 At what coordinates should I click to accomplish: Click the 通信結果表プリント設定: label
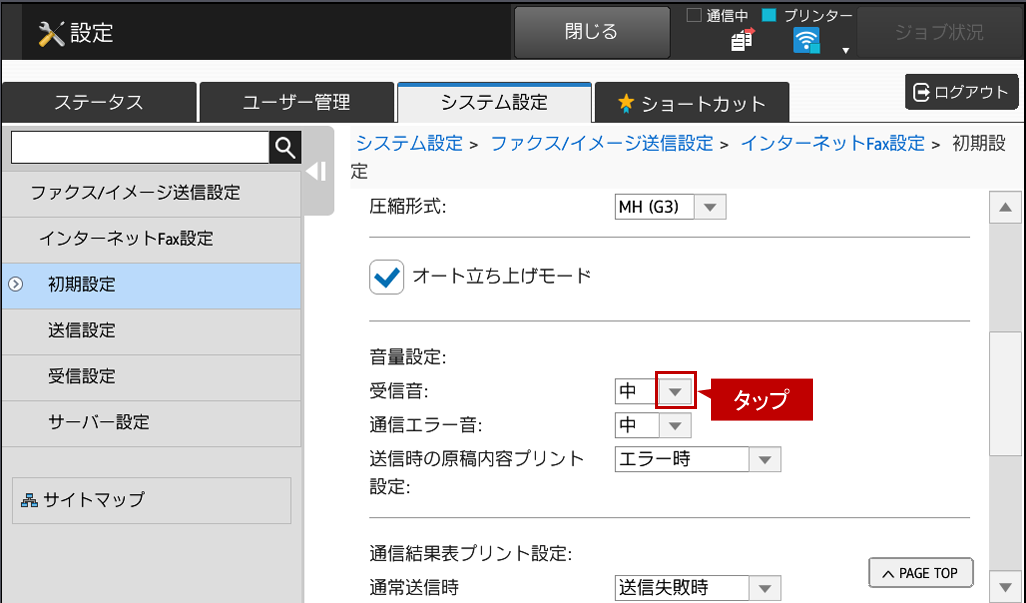tap(470, 554)
